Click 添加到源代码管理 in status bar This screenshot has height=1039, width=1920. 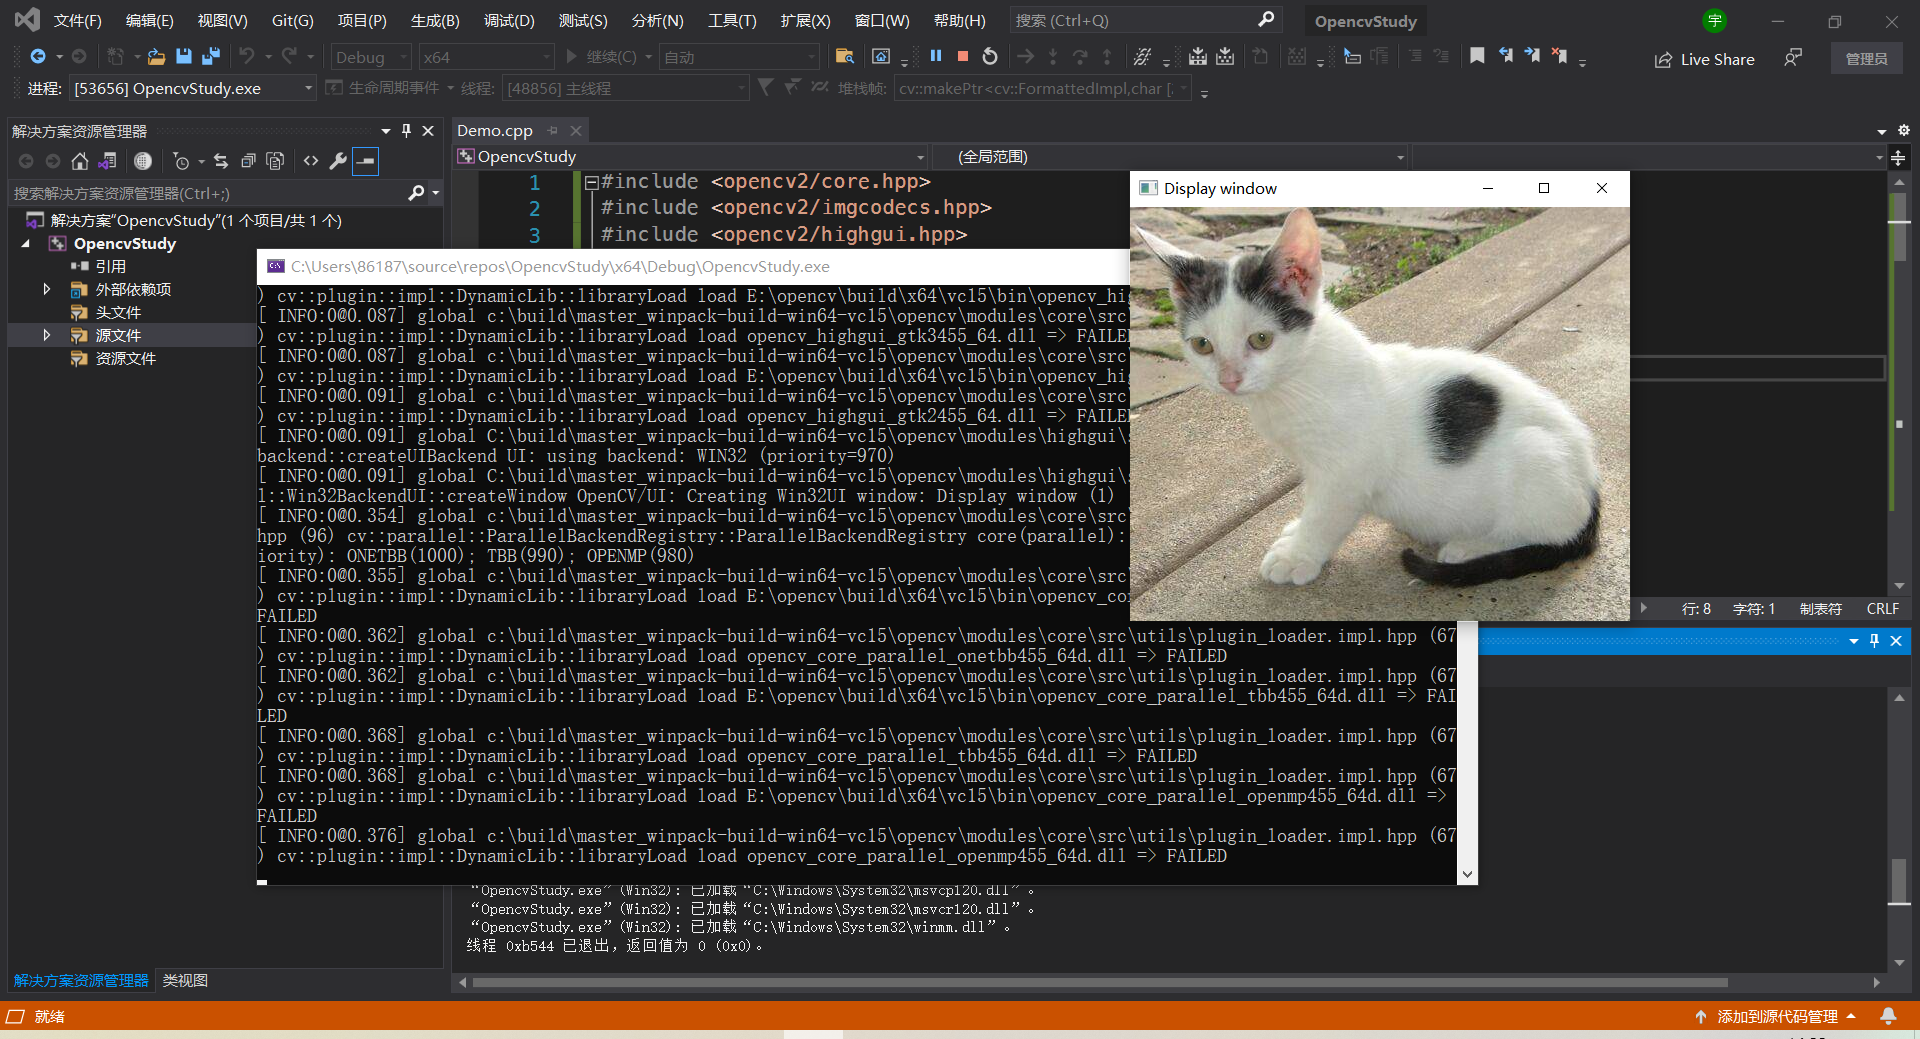click(1776, 1016)
